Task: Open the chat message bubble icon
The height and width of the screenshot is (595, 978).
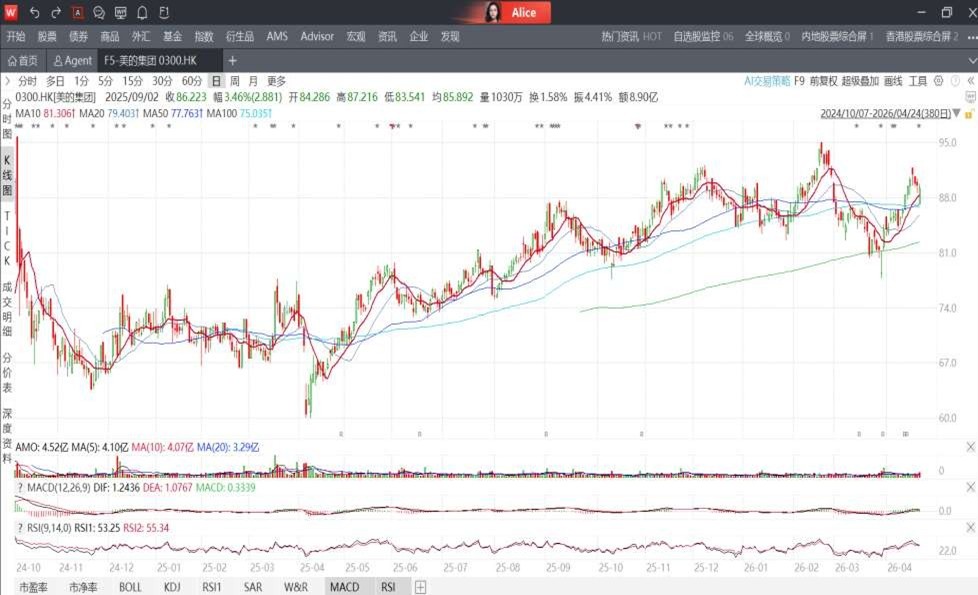Action: pyautogui.click(x=99, y=13)
